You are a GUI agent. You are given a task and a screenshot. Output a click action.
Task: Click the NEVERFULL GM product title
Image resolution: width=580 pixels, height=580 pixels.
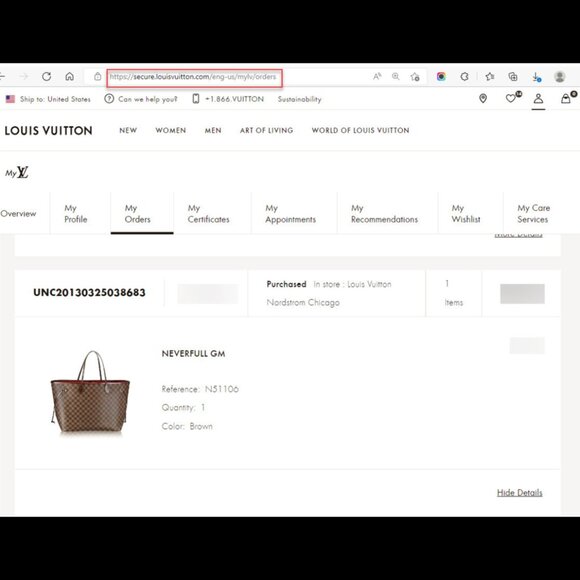pos(193,354)
